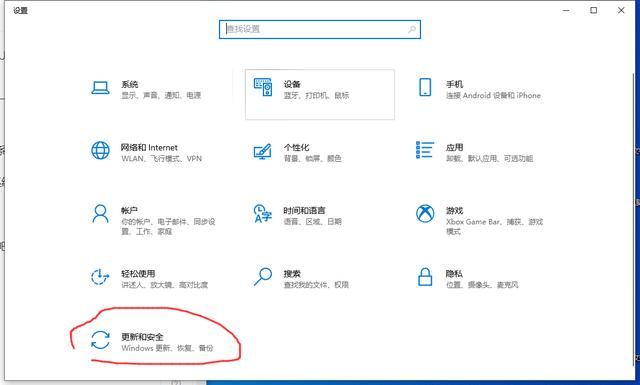The height and width of the screenshot is (385, 640).
Task: Open the 应用 (Apps) list icon
Action: [425, 150]
